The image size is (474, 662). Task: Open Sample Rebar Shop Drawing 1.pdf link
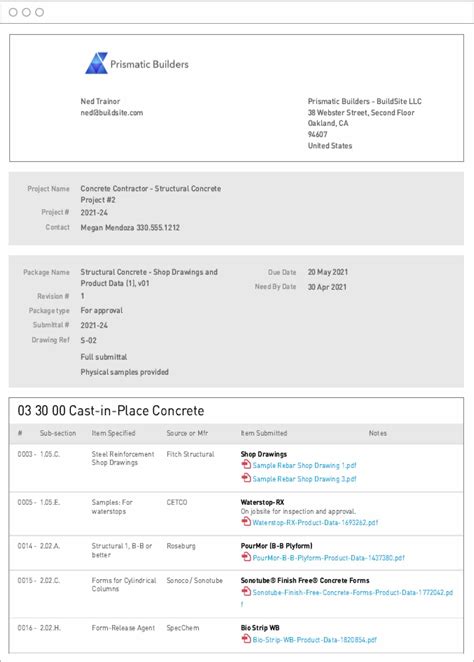click(304, 465)
